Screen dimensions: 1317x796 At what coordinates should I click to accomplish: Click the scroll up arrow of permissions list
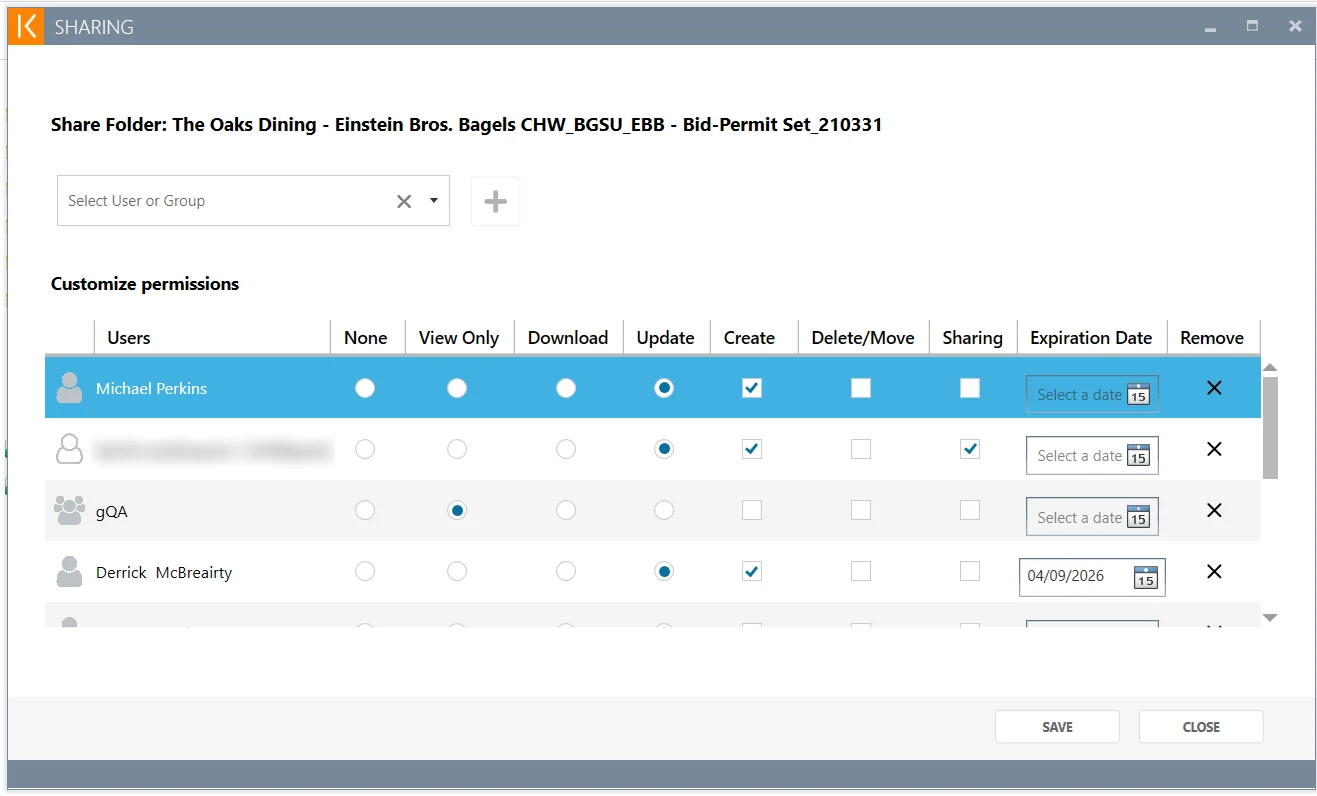click(x=1270, y=368)
